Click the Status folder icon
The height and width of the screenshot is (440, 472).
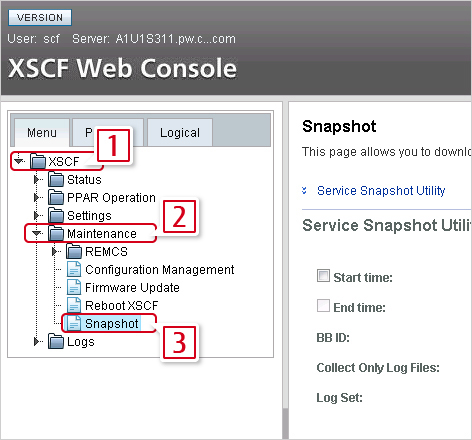(x=56, y=179)
